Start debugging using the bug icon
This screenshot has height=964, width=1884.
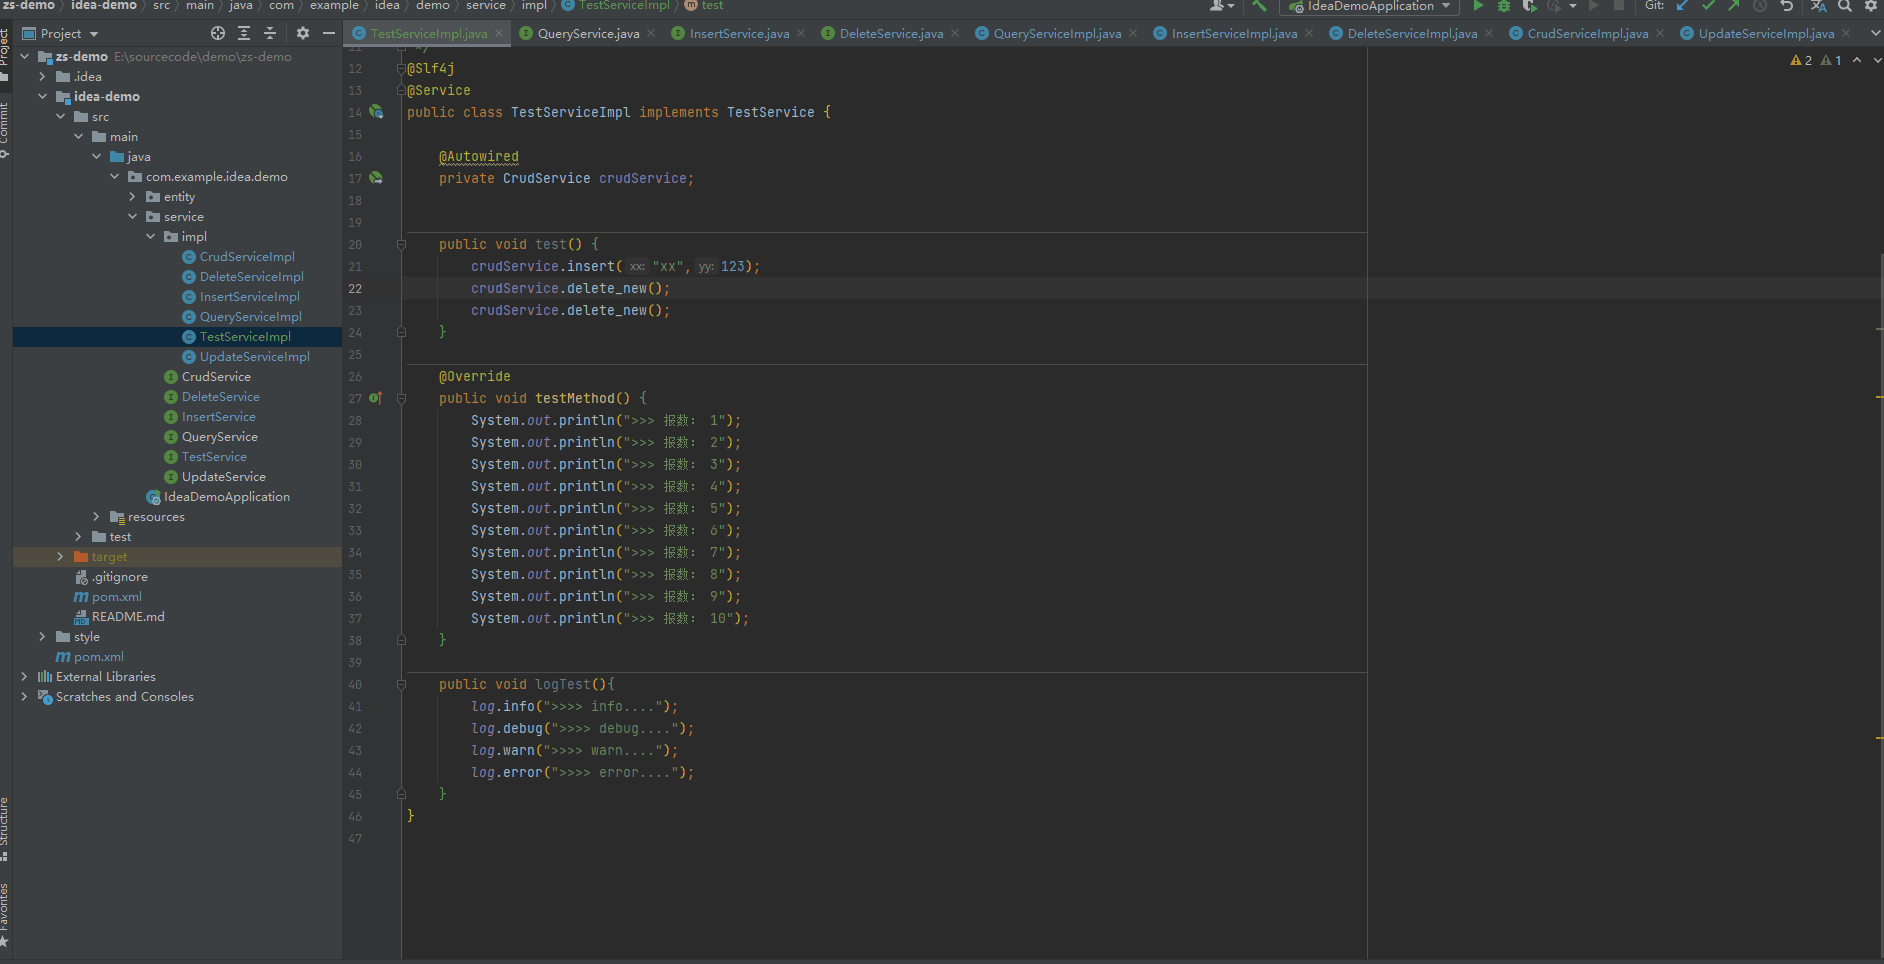[x=1505, y=7]
